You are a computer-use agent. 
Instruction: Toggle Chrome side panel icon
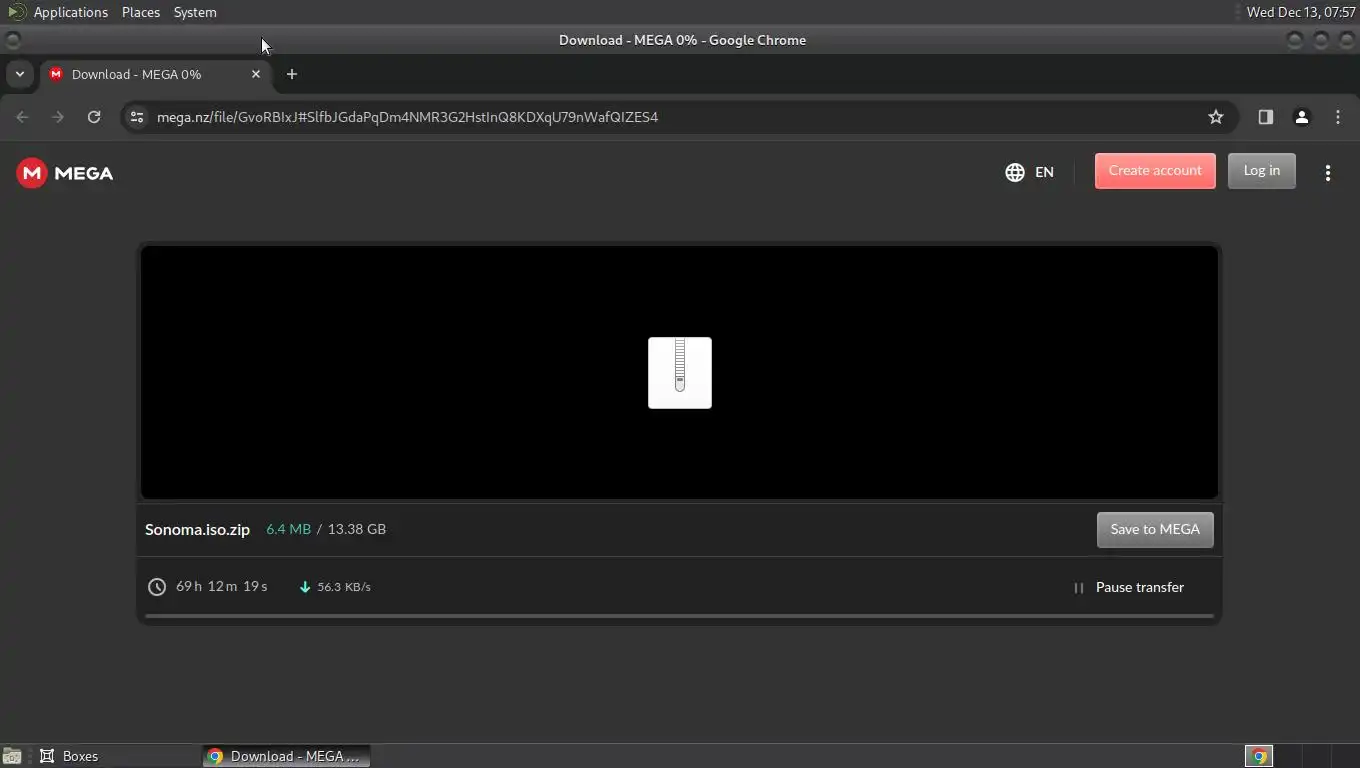pyautogui.click(x=1266, y=117)
